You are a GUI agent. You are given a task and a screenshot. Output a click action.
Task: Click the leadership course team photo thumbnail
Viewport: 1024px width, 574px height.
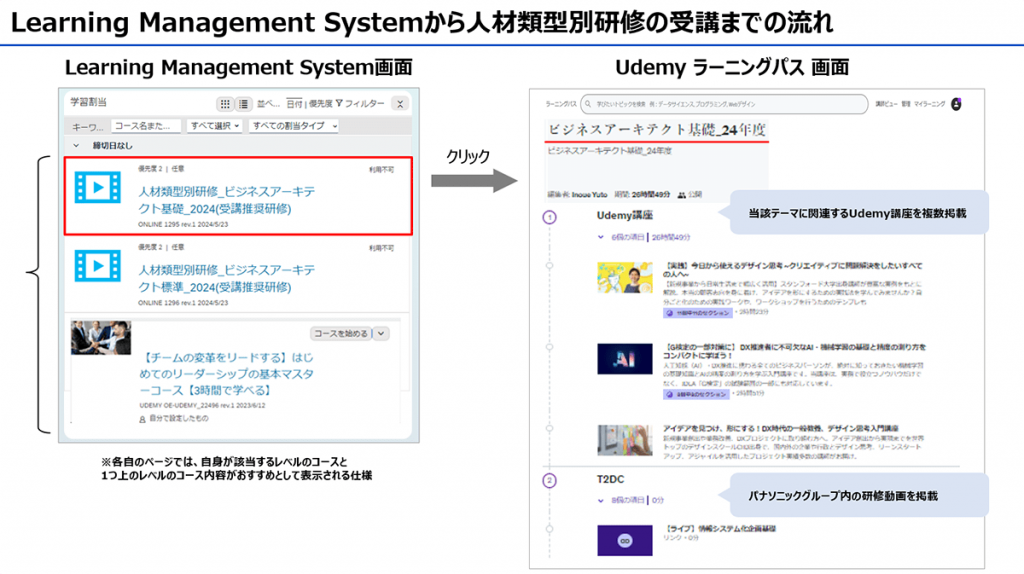[101, 338]
